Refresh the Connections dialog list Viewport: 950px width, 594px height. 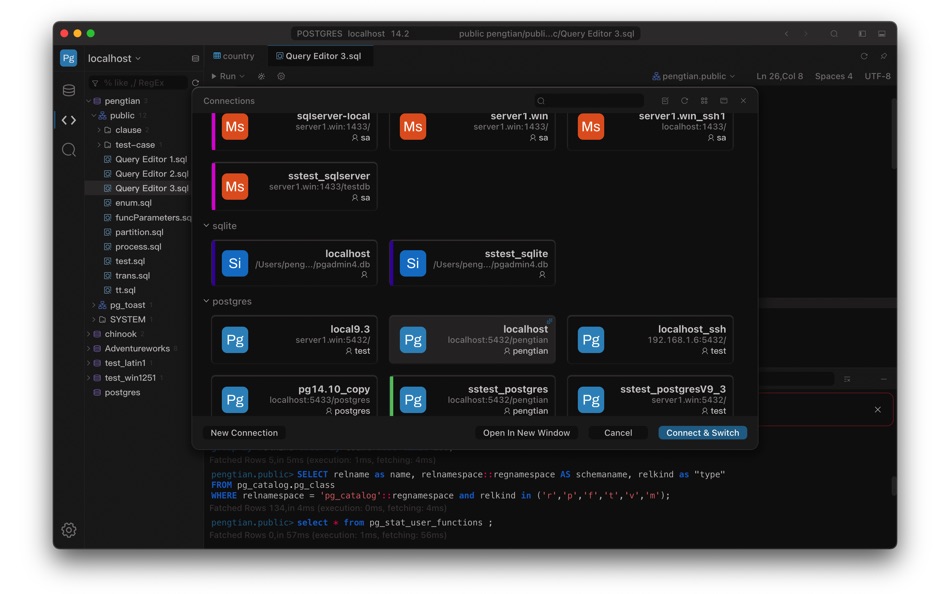(685, 101)
